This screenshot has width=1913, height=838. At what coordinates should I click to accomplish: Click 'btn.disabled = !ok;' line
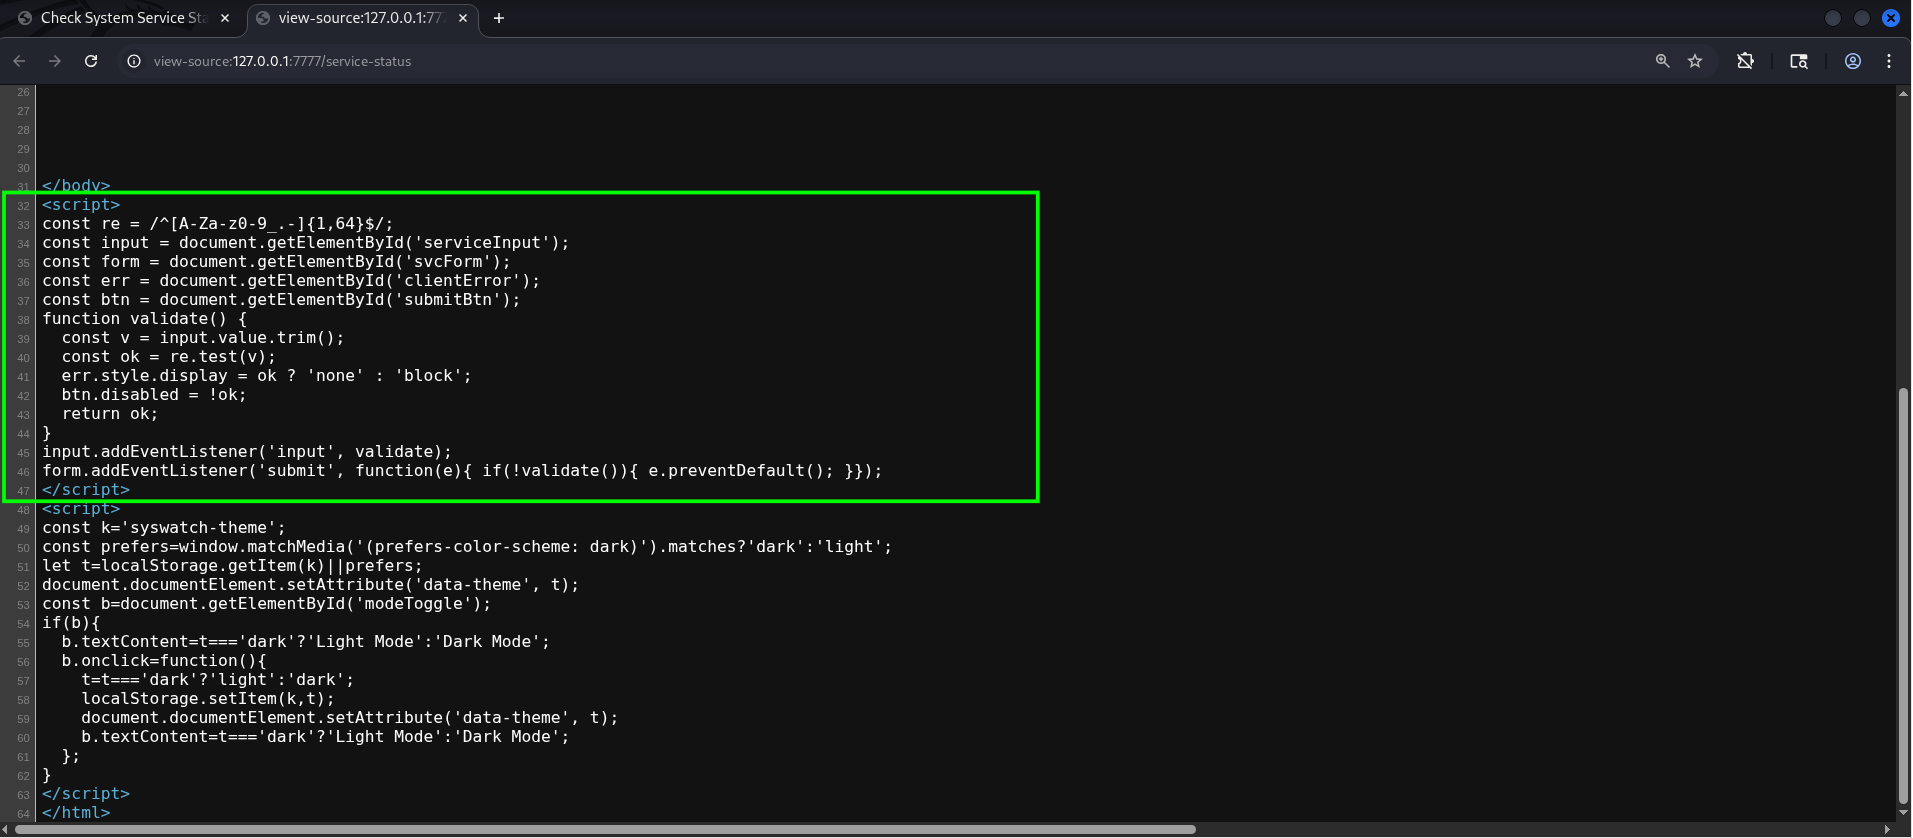point(154,395)
